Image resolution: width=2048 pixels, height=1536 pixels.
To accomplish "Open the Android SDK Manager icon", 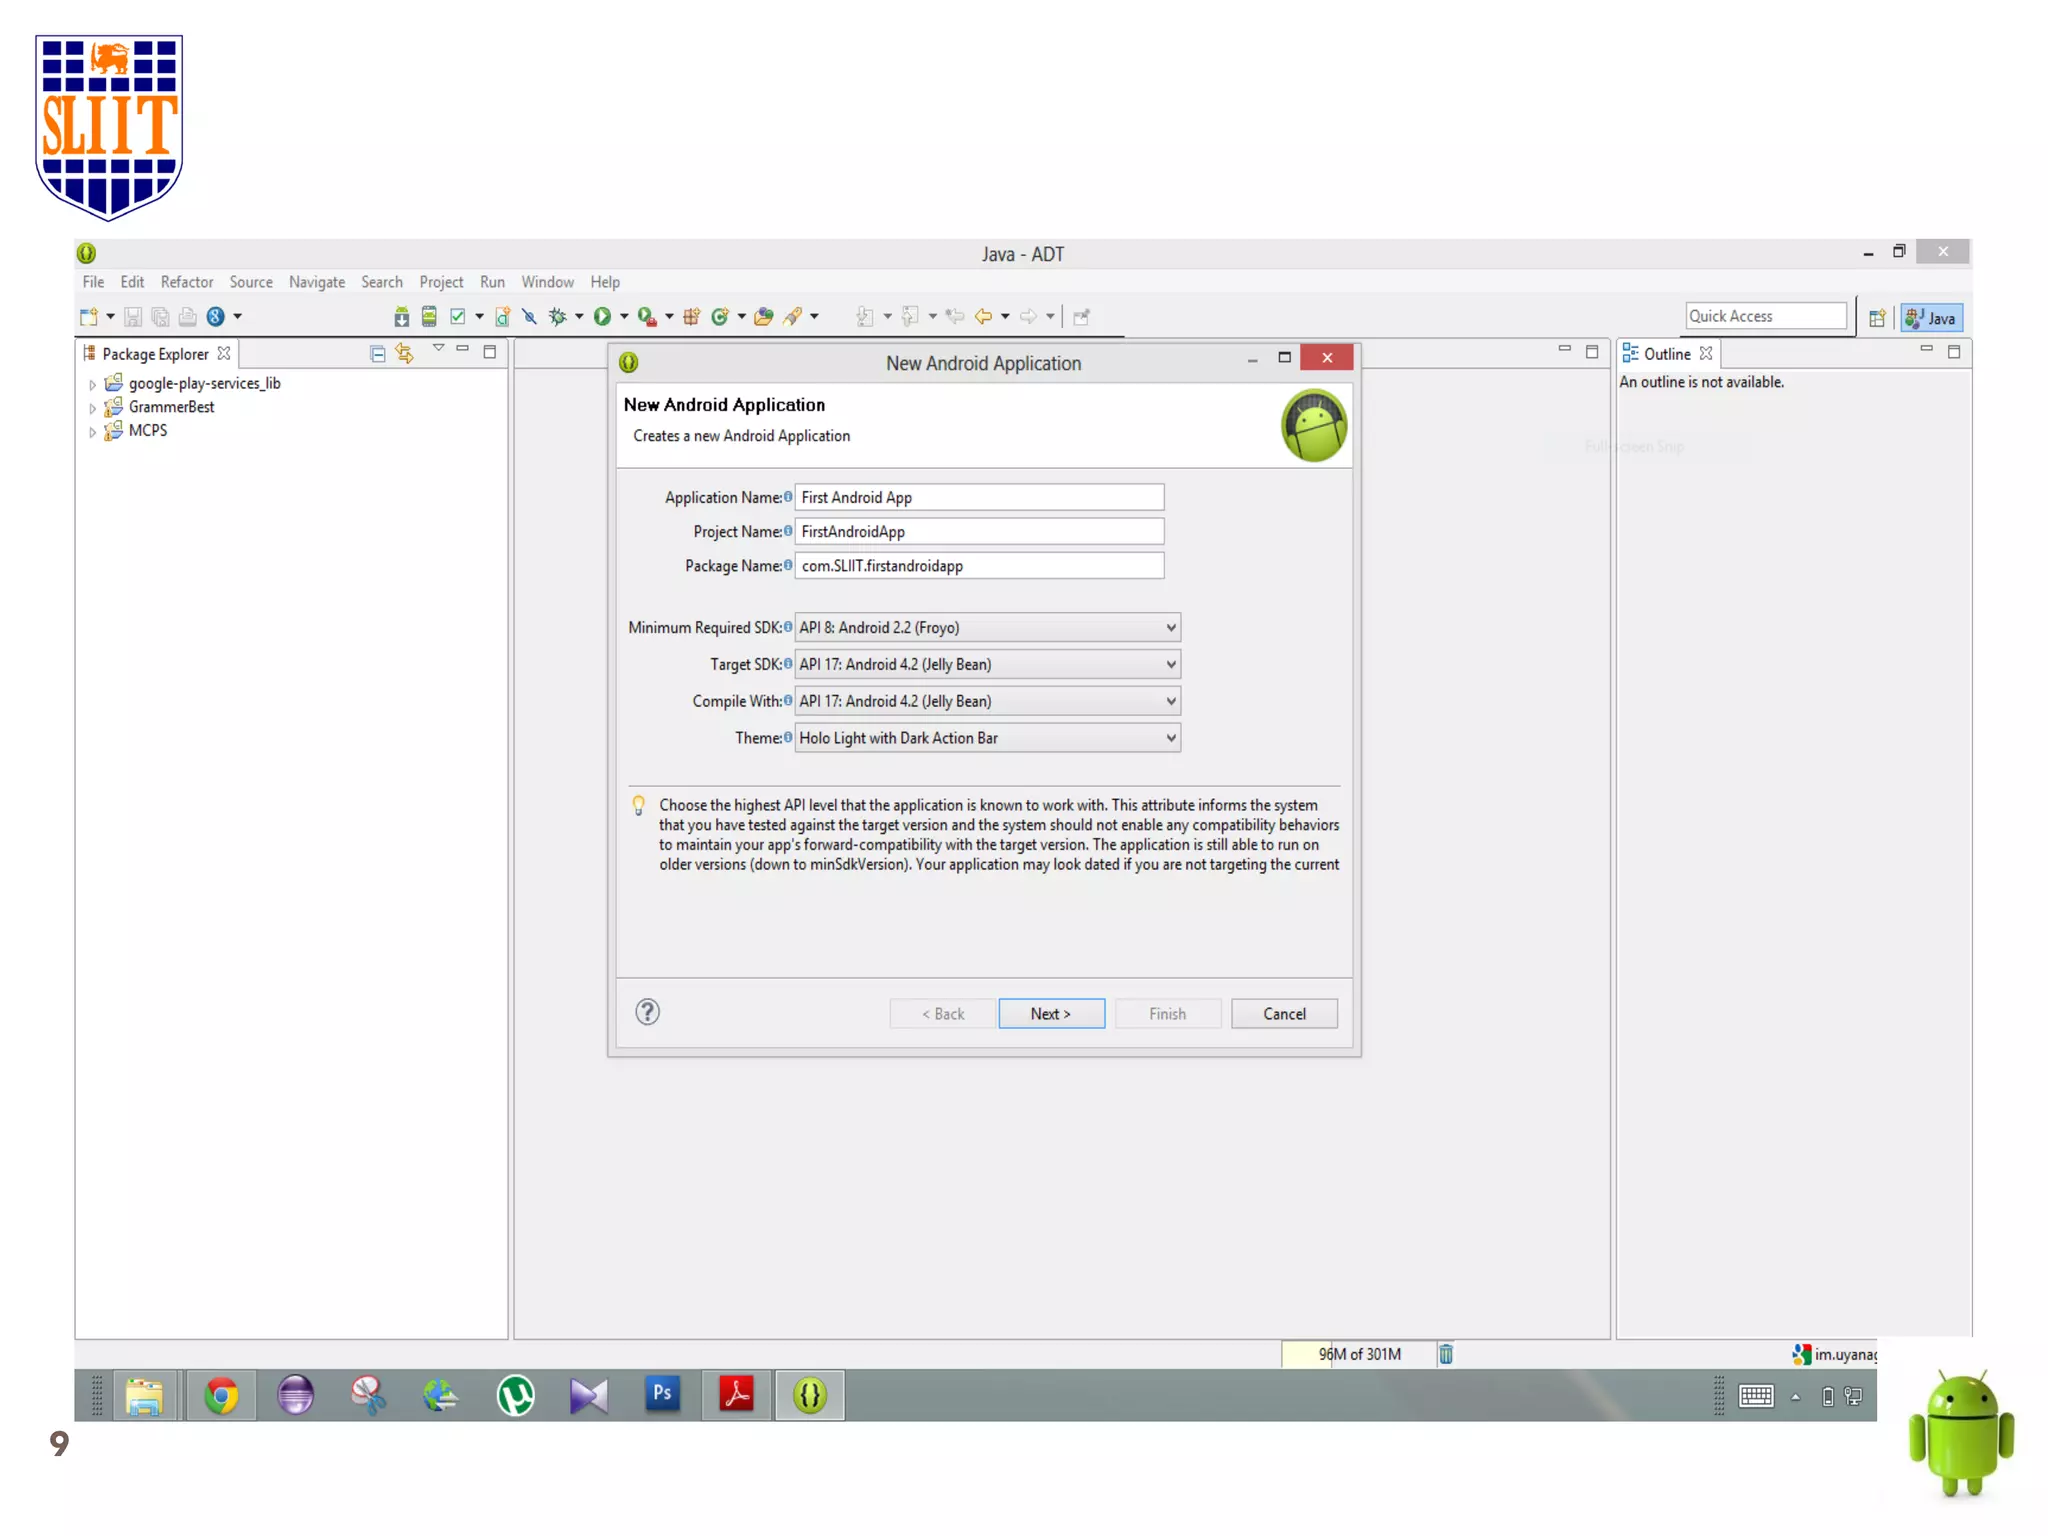I will 401,317.
